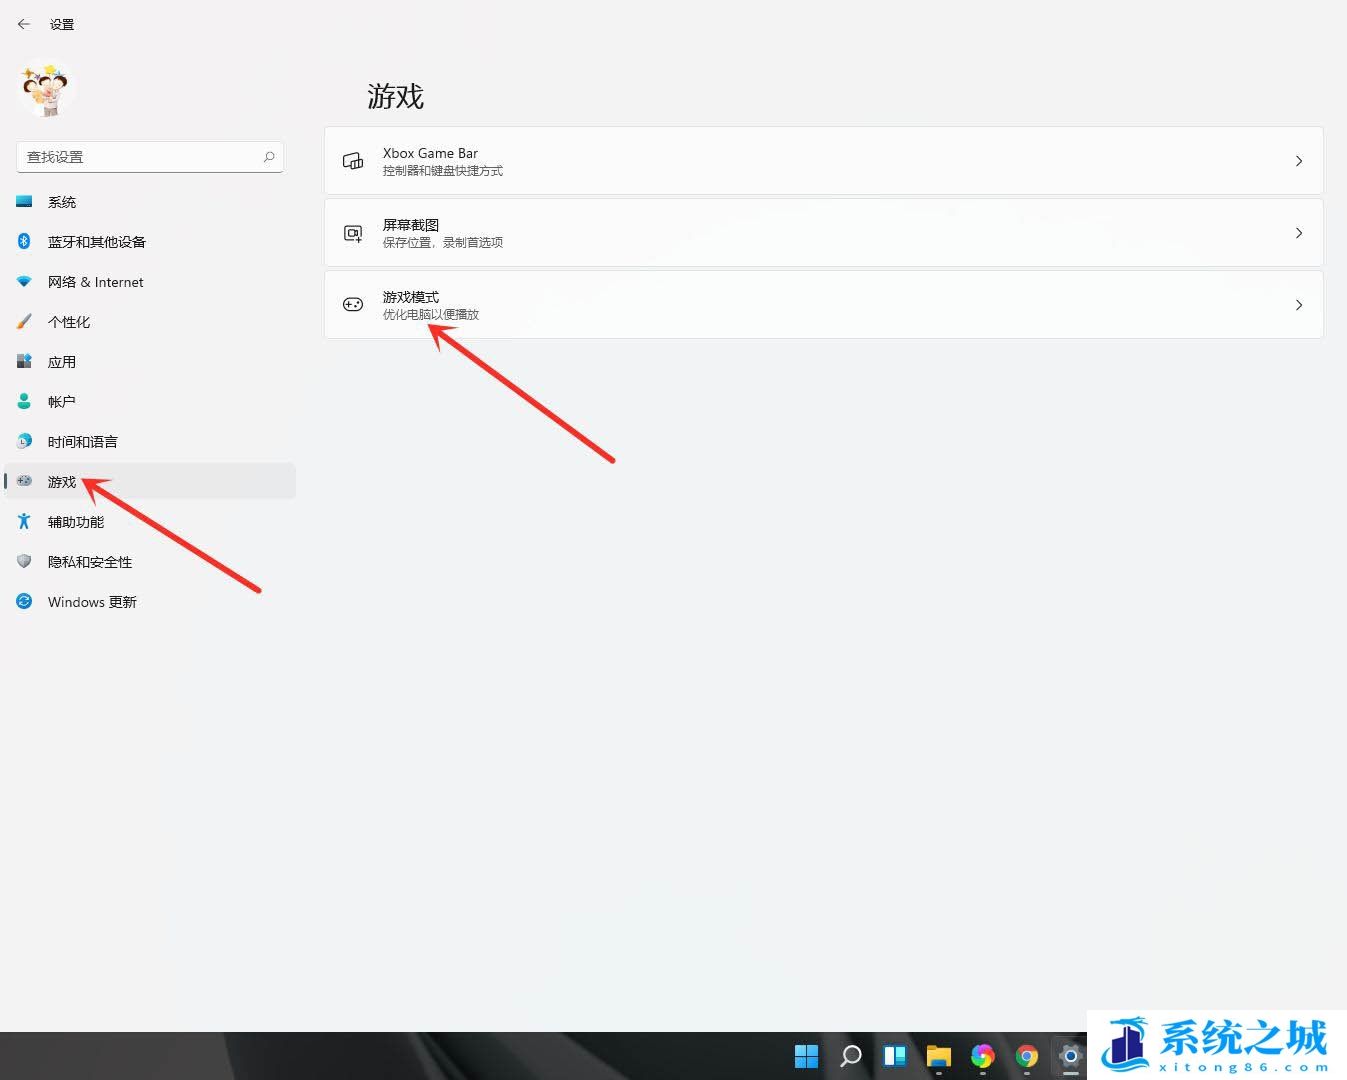Viewport: 1347px width, 1080px height.
Task: Open Windows 更新 from the sidebar
Action: tap(93, 601)
